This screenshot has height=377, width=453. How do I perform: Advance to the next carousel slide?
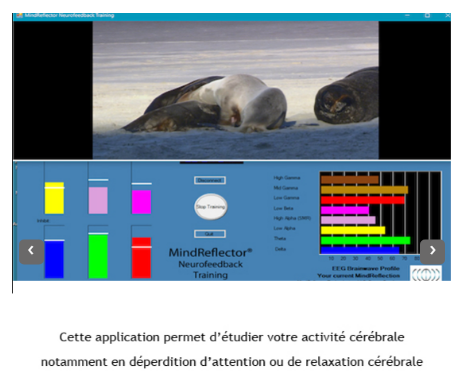[432, 251]
